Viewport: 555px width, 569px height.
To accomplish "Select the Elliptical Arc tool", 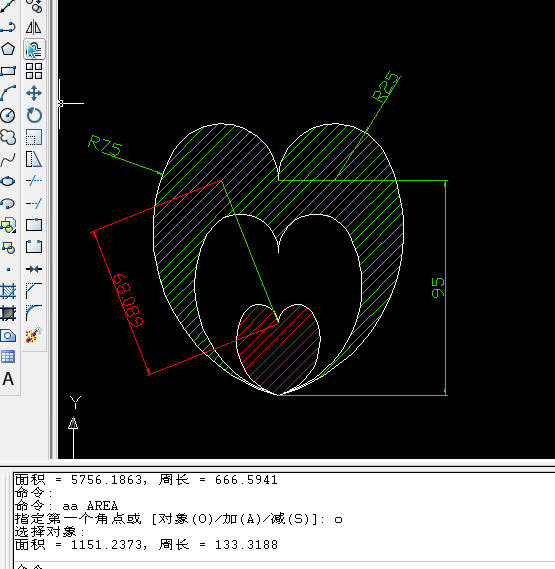I will pos(8,203).
